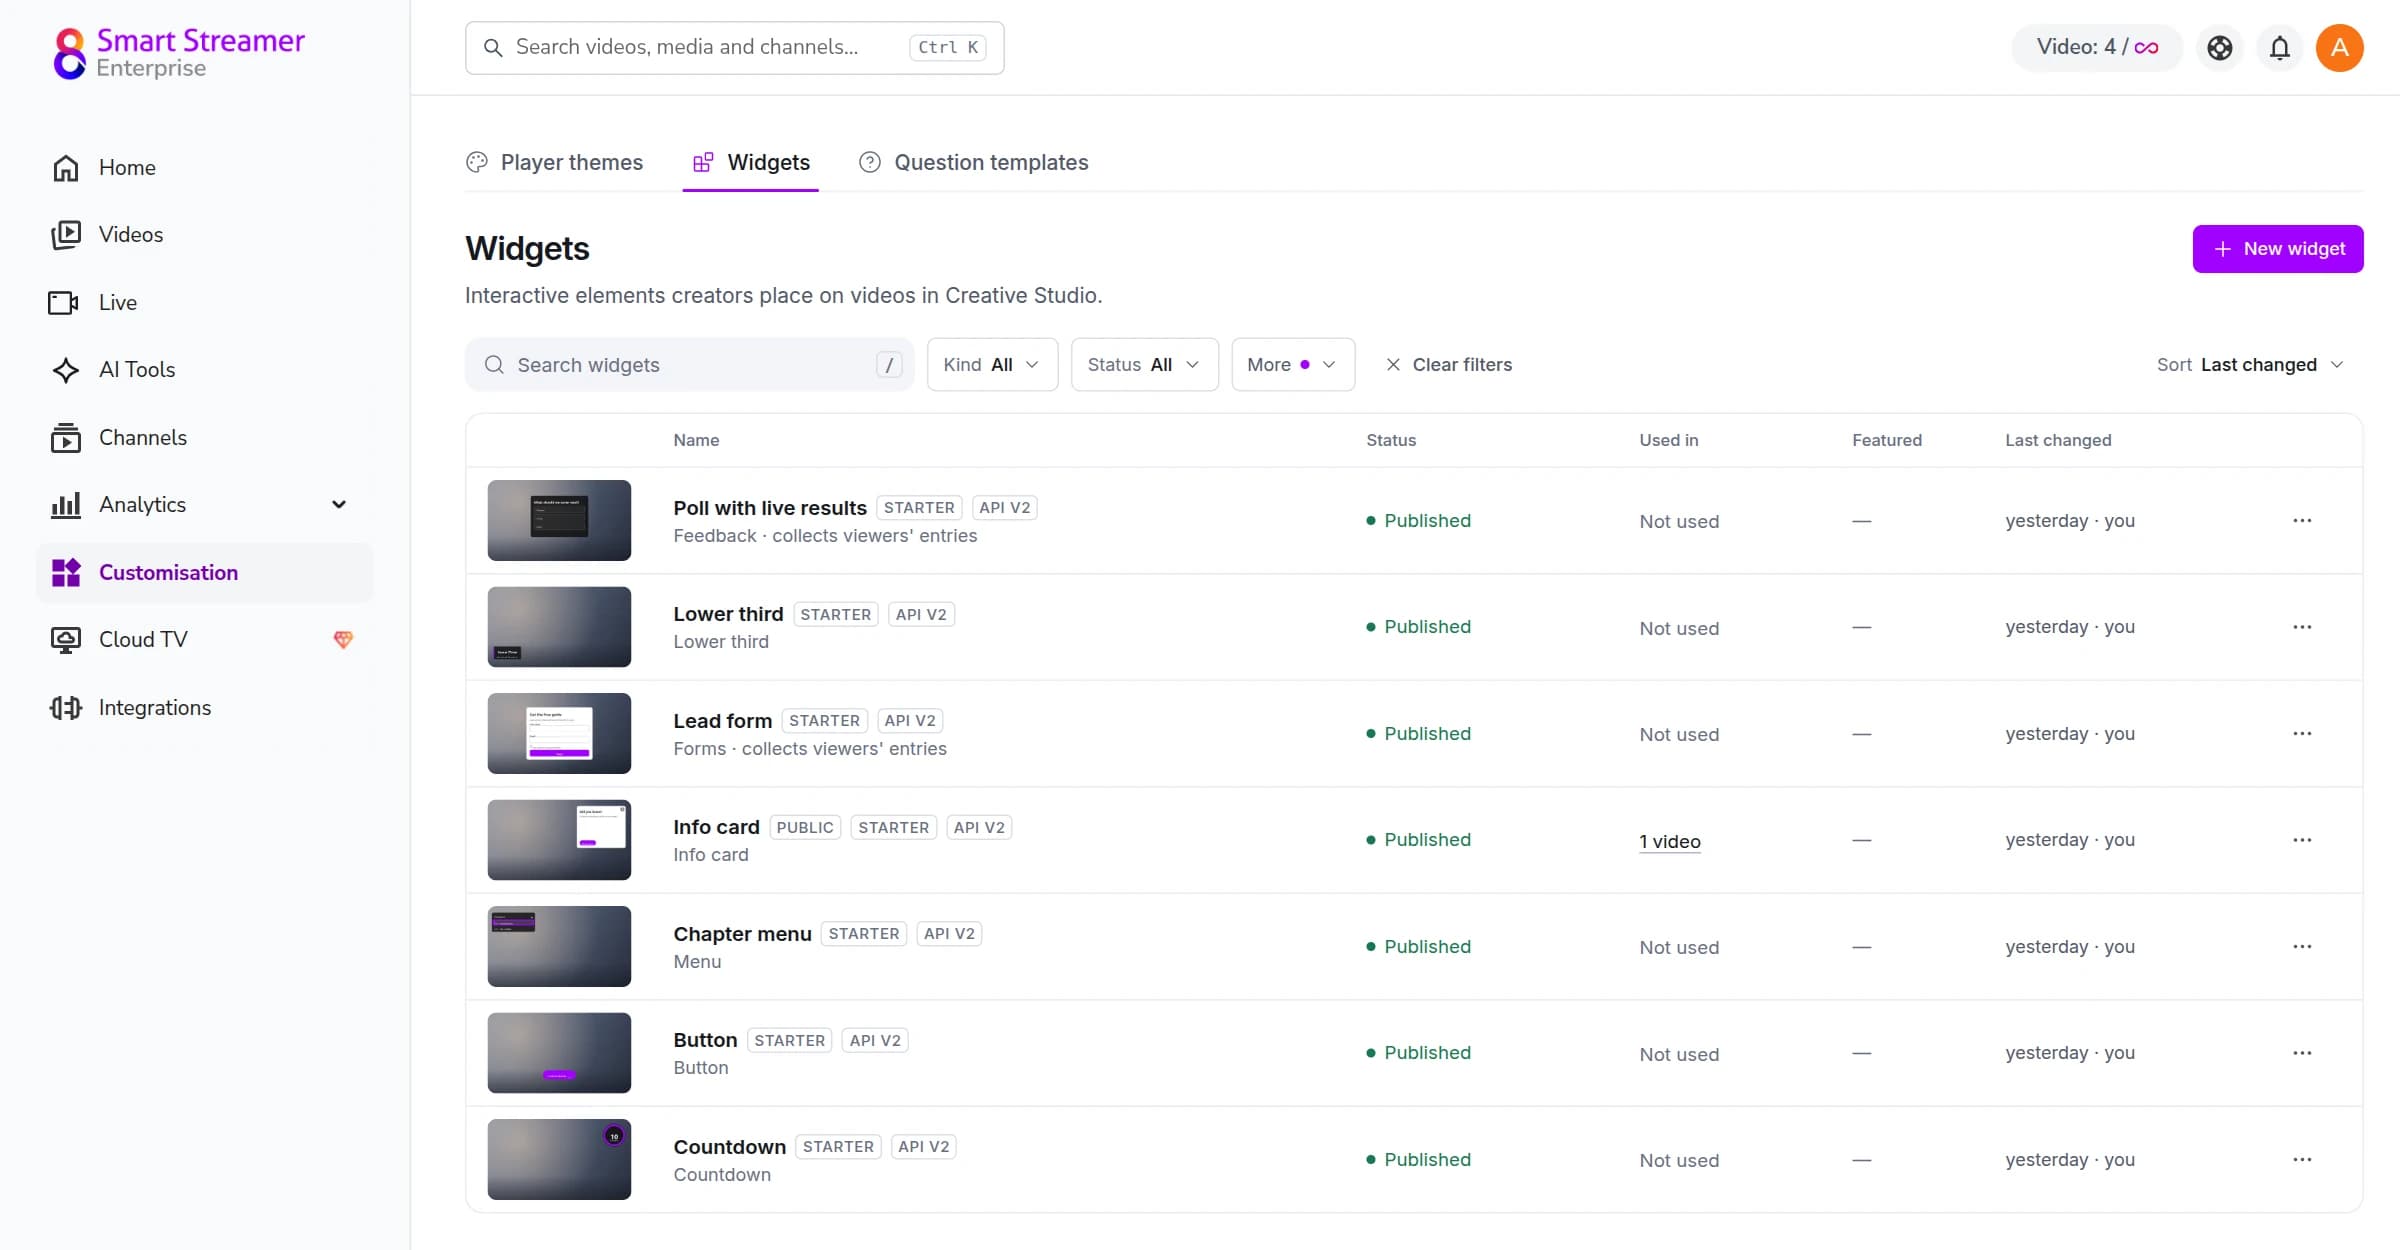
Task: Go to Integrations in the sidebar
Action: (x=205, y=707)
